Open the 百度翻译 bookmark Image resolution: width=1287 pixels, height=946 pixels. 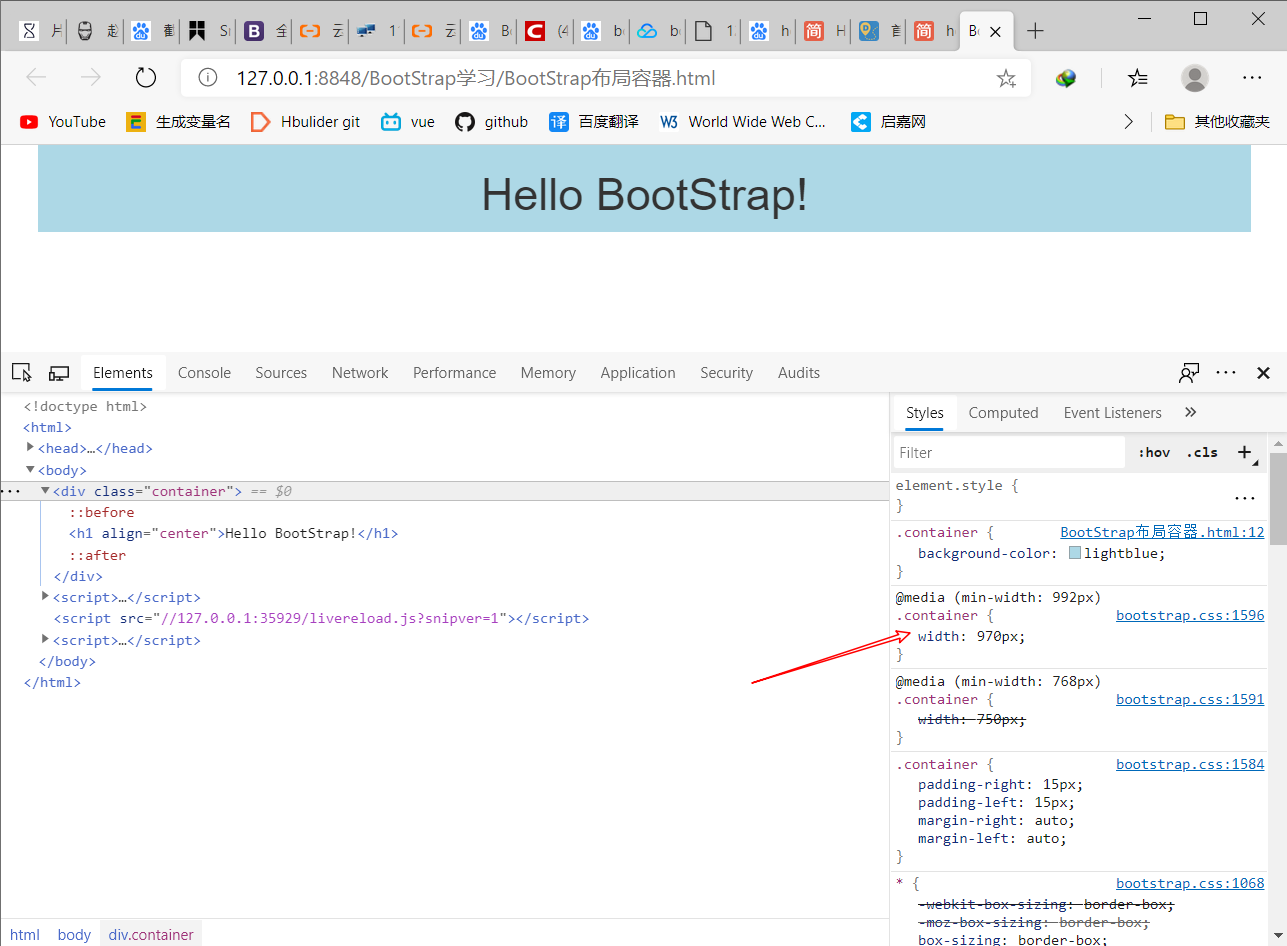click(x=594, y=122)
